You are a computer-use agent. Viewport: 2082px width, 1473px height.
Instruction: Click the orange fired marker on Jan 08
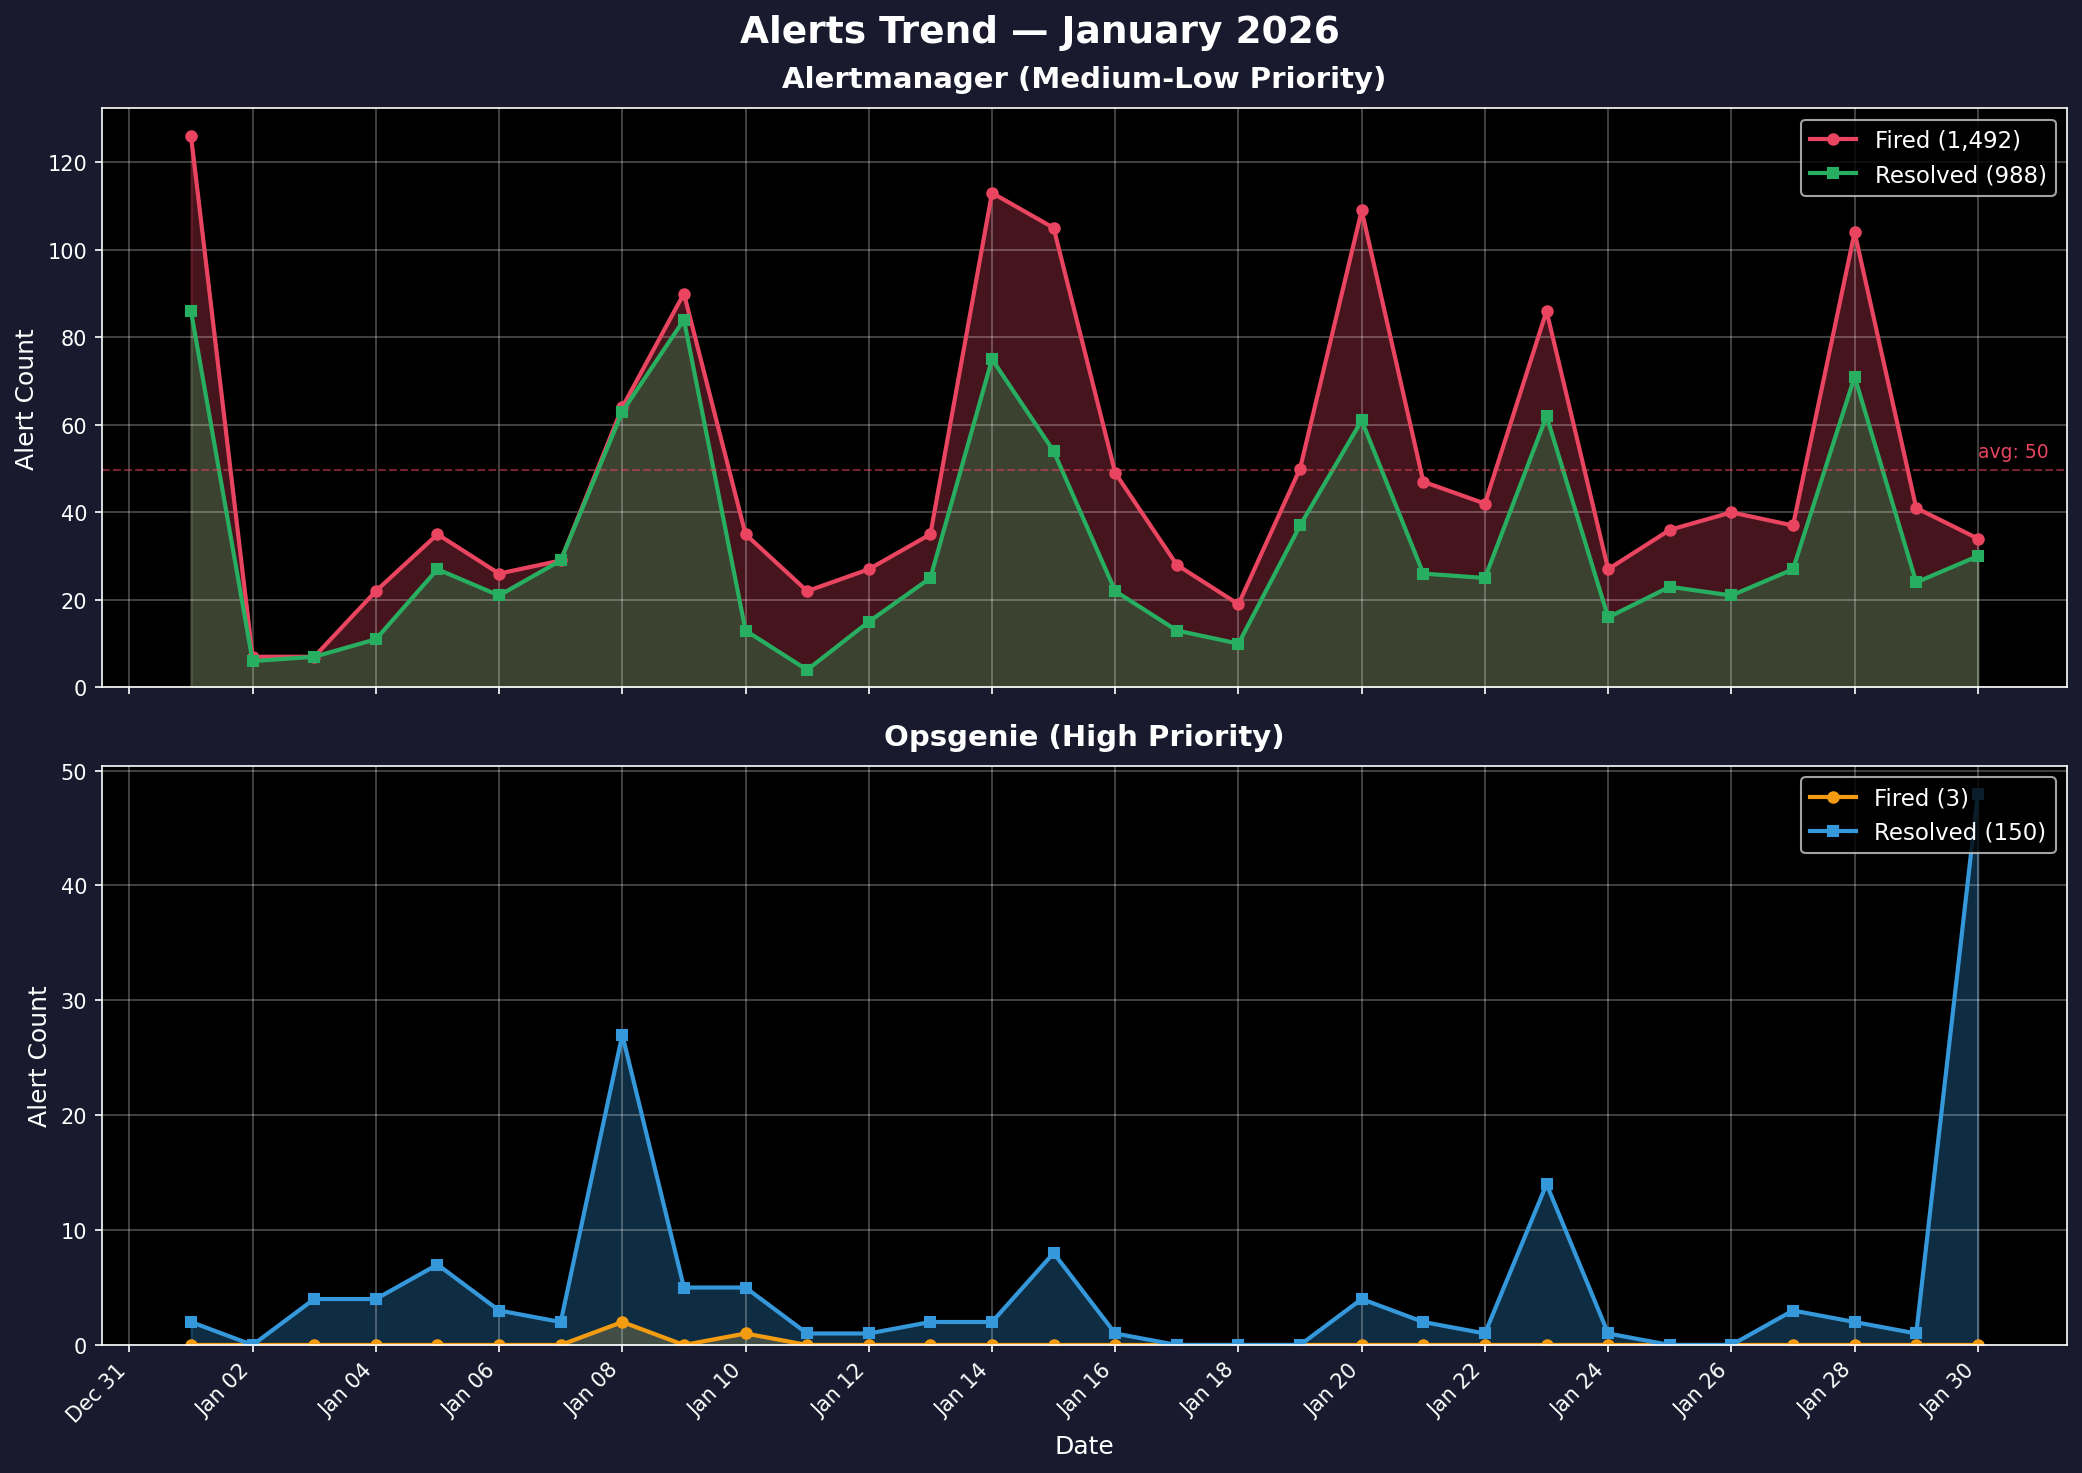(x=622, y=1322)
